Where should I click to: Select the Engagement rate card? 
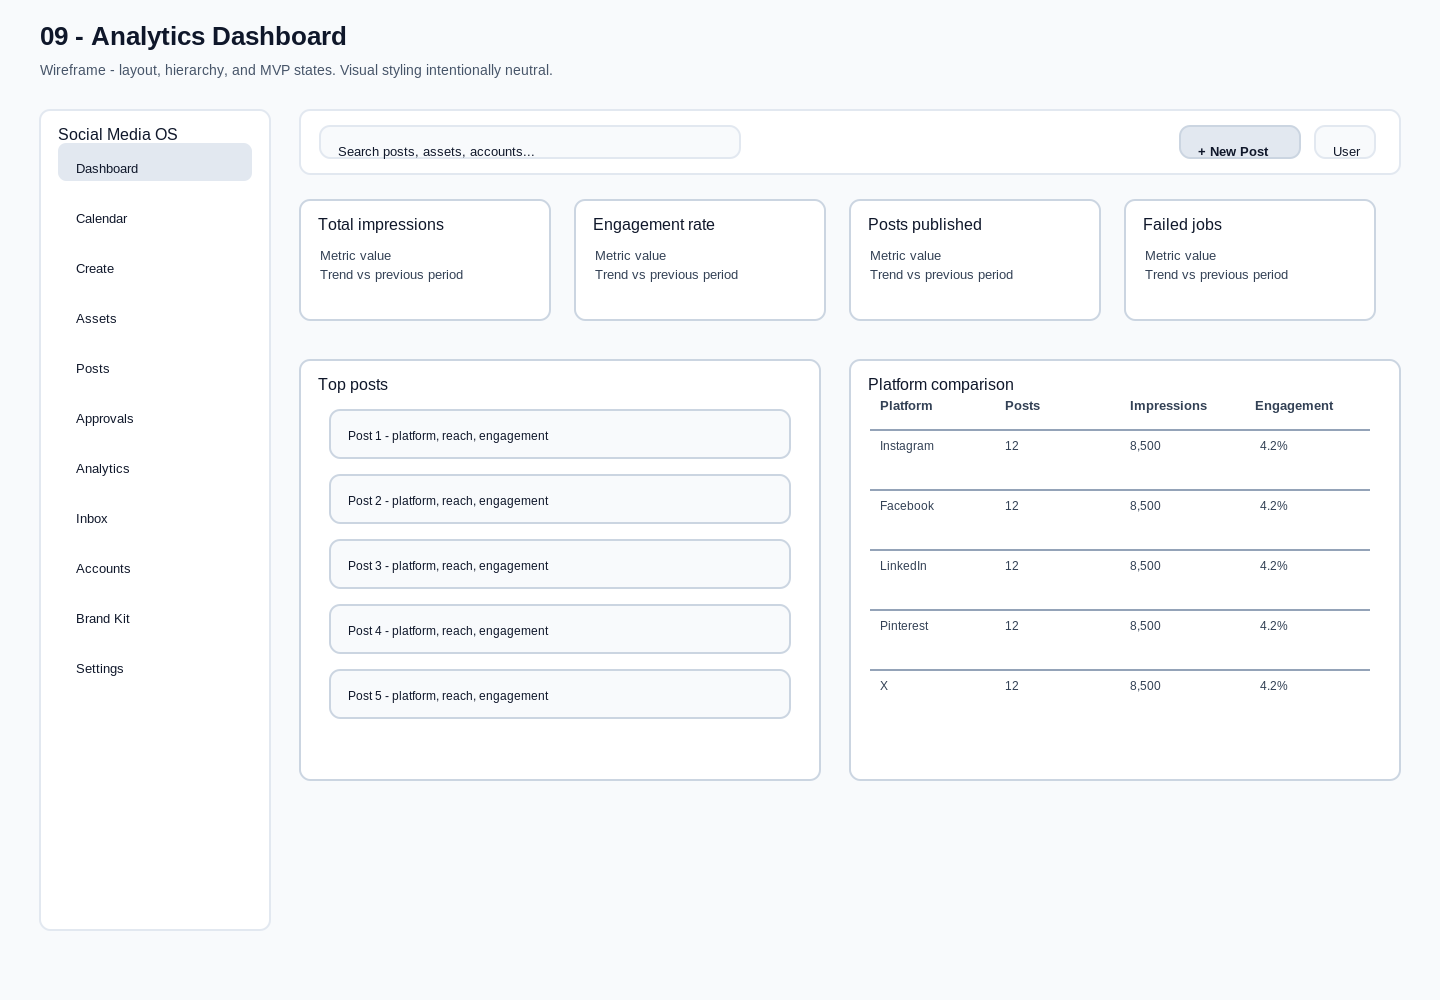coord(700,260)
